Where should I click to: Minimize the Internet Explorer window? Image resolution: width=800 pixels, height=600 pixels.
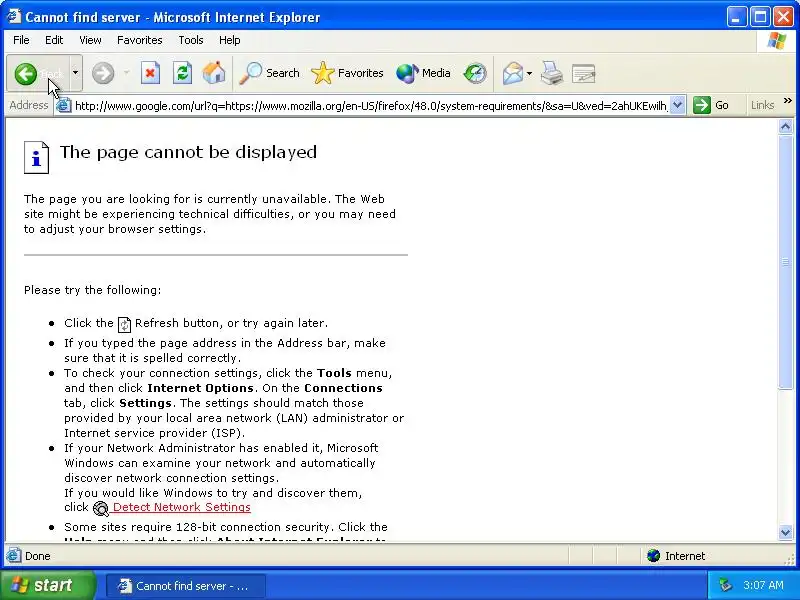pyautogui.click(x=736, y=17)
